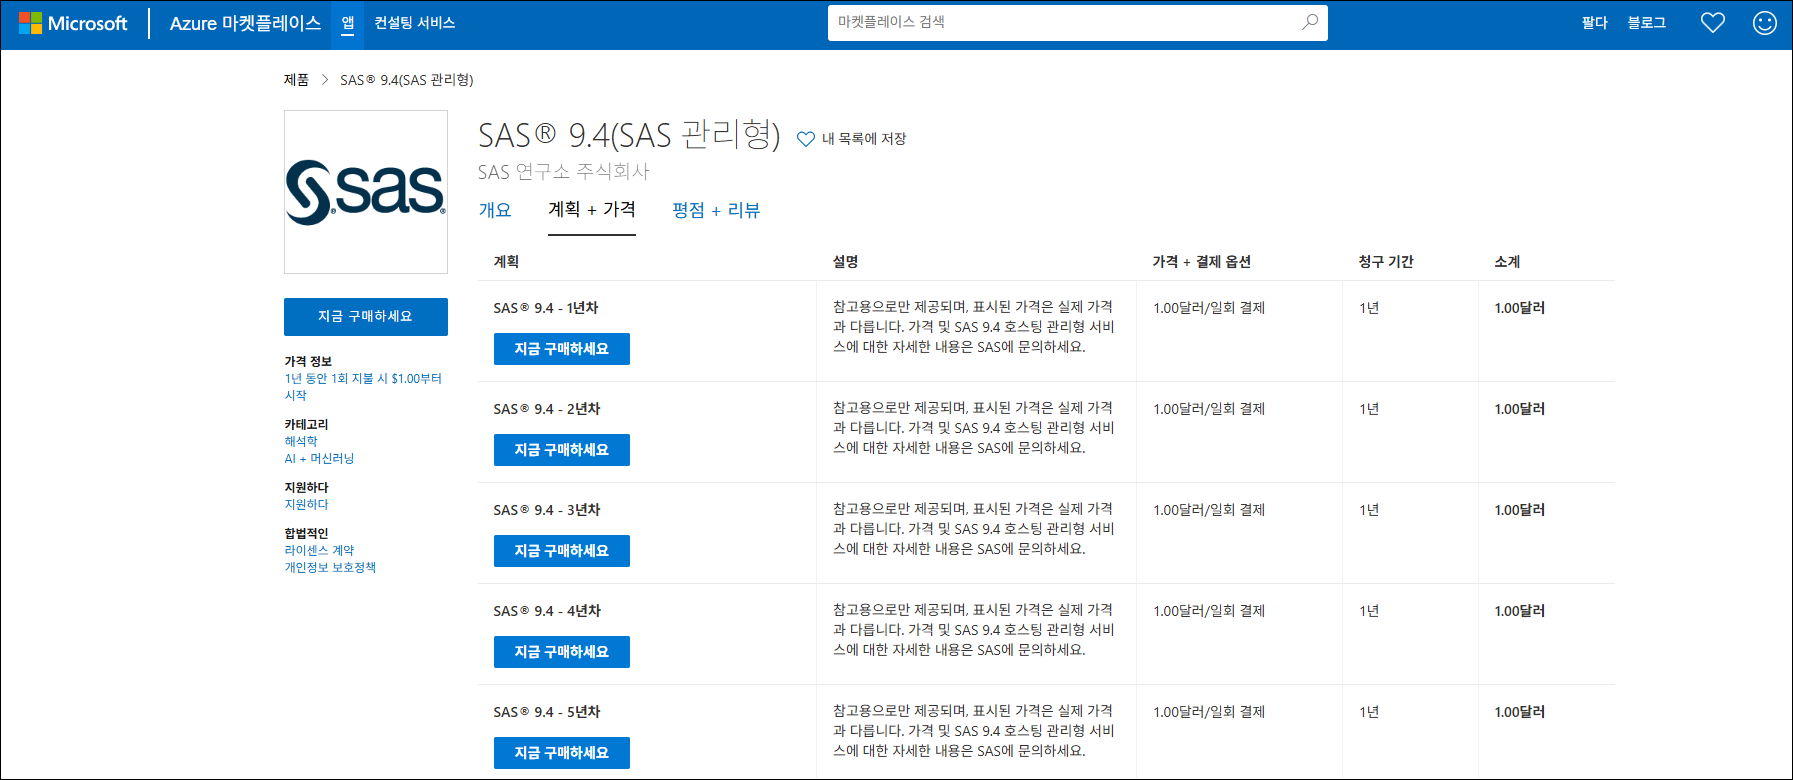Select the 계획 + 가격 tab
The image size is (1793, 780).
click(x=592, y=209)
